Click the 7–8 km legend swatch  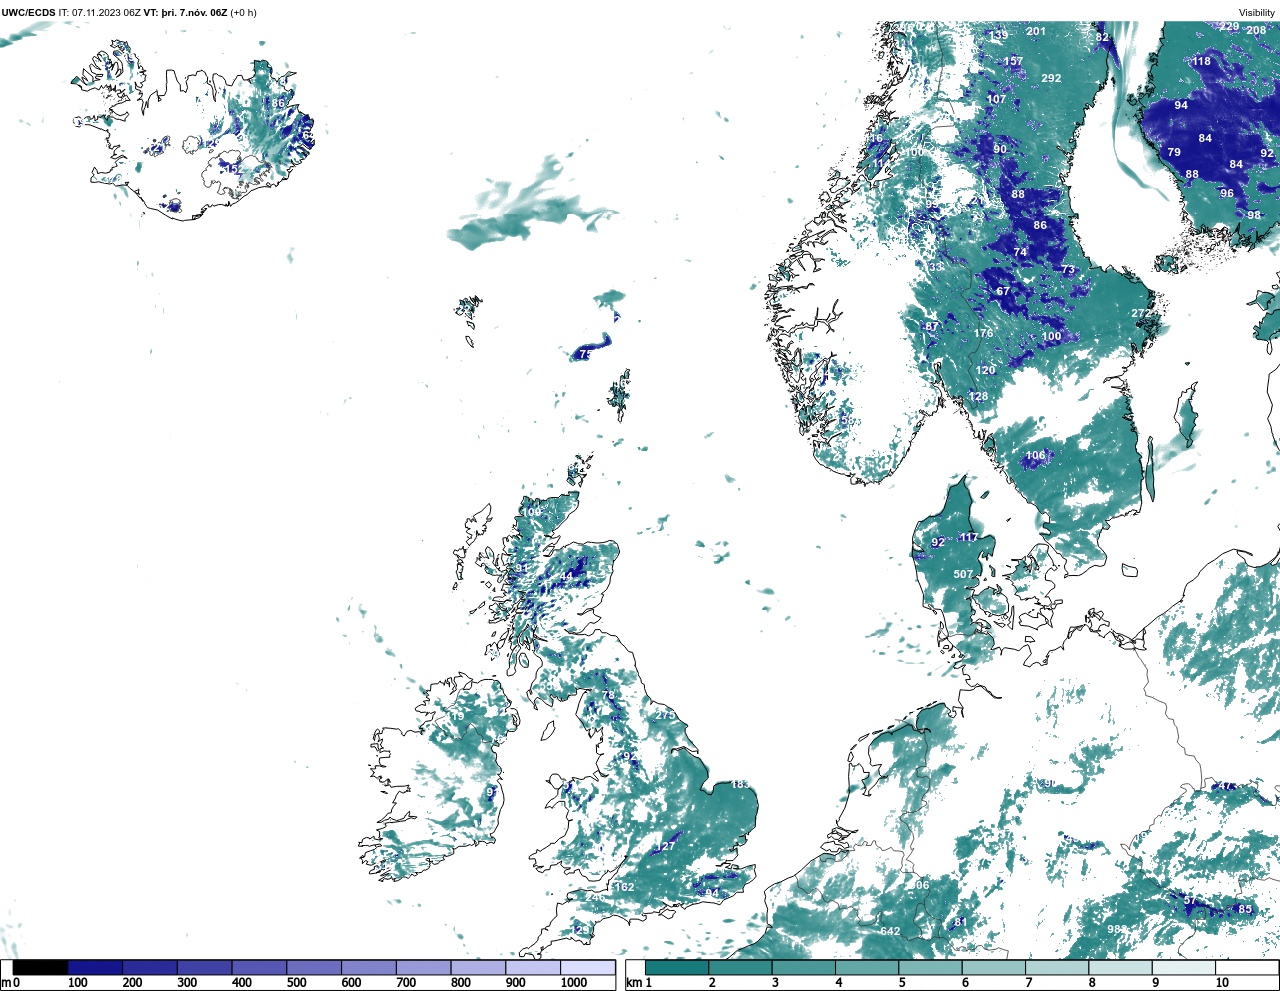(x=1058, y=968)
